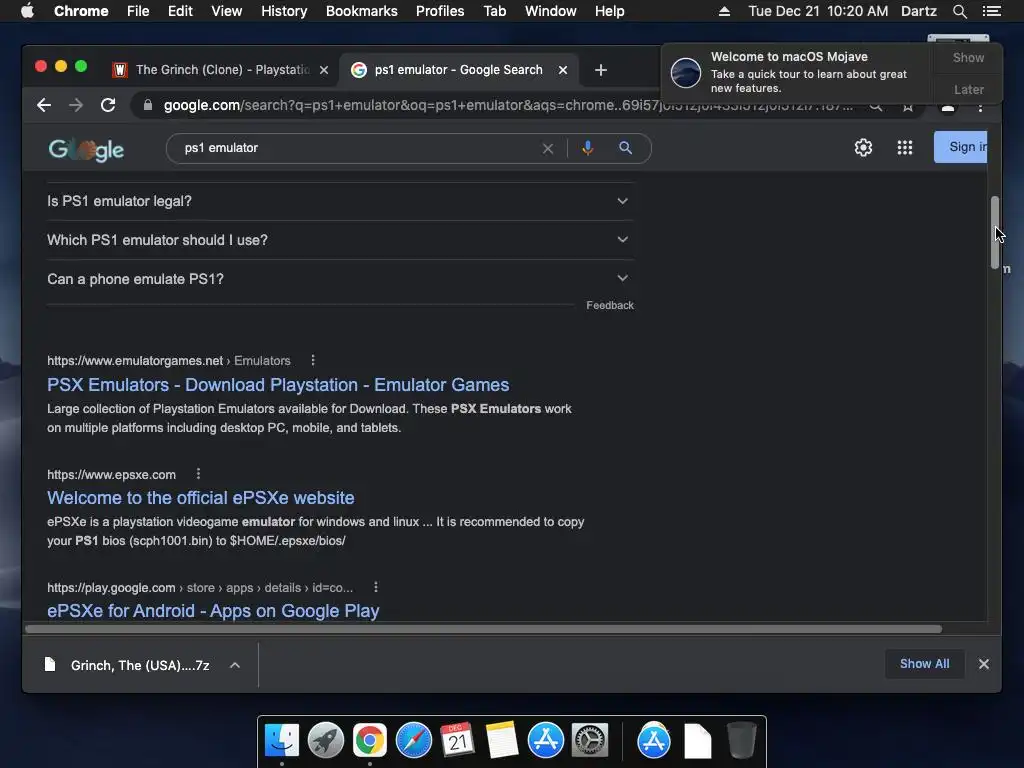This screenshot has width=1024, height=768.
Task: Open Calendar from the Dock
Action: click(x=457, y=741)
